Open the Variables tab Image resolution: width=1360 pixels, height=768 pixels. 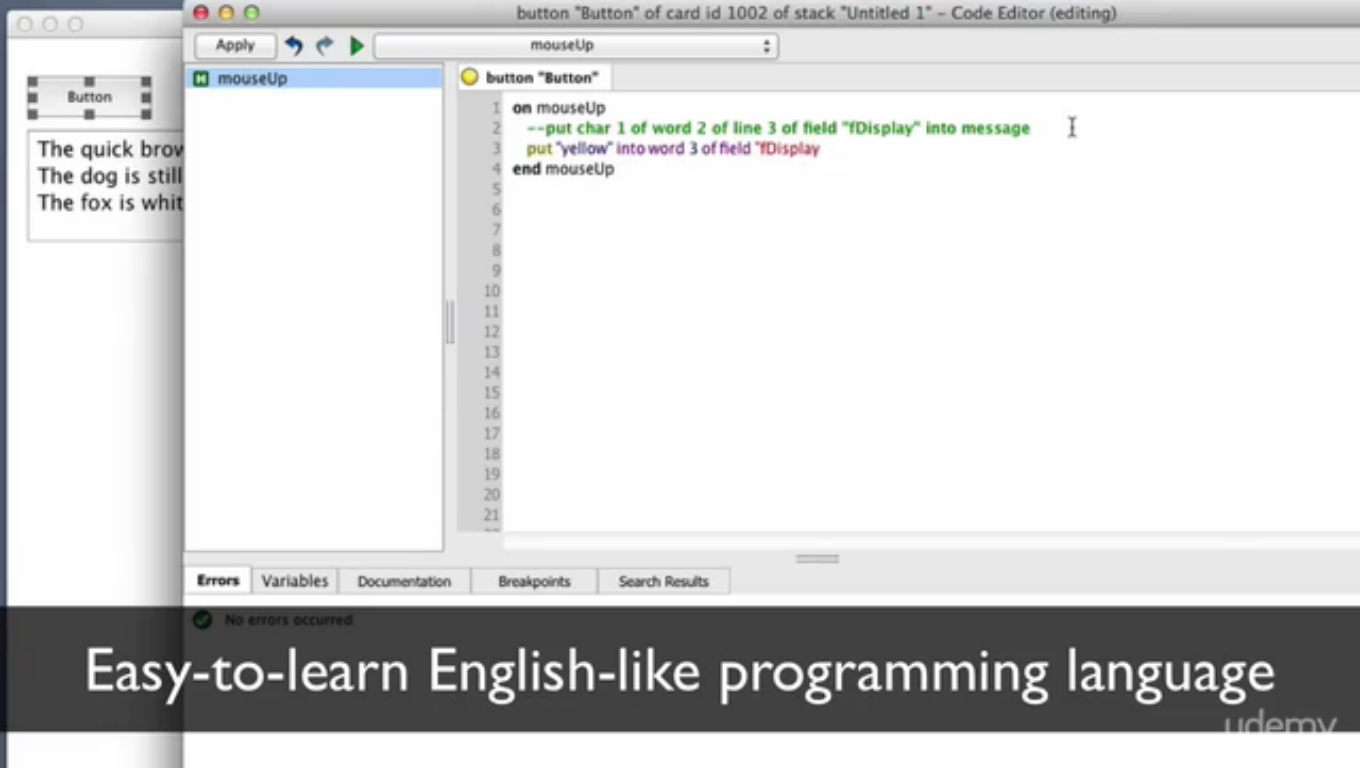pos(294,581)
